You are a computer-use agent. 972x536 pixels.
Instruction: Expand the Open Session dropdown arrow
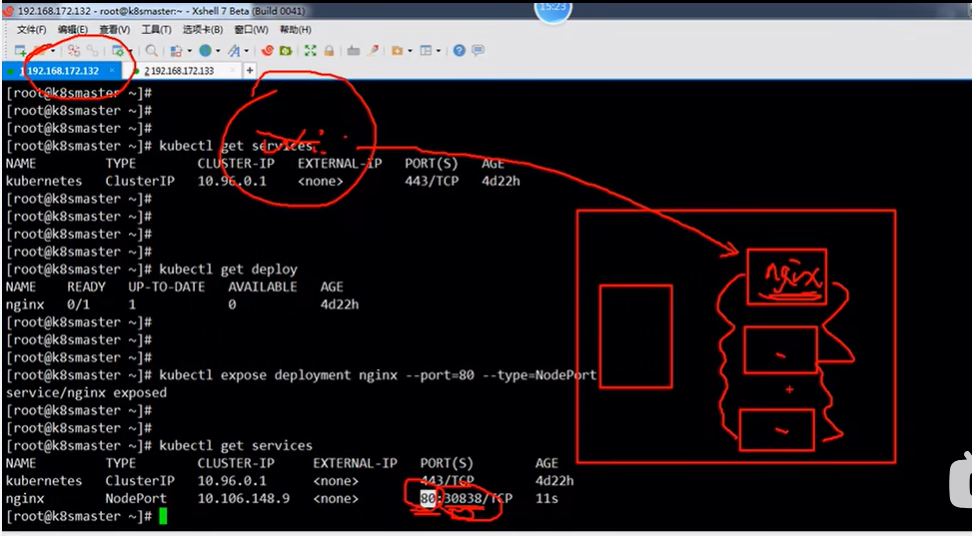(x=53, y=51)
